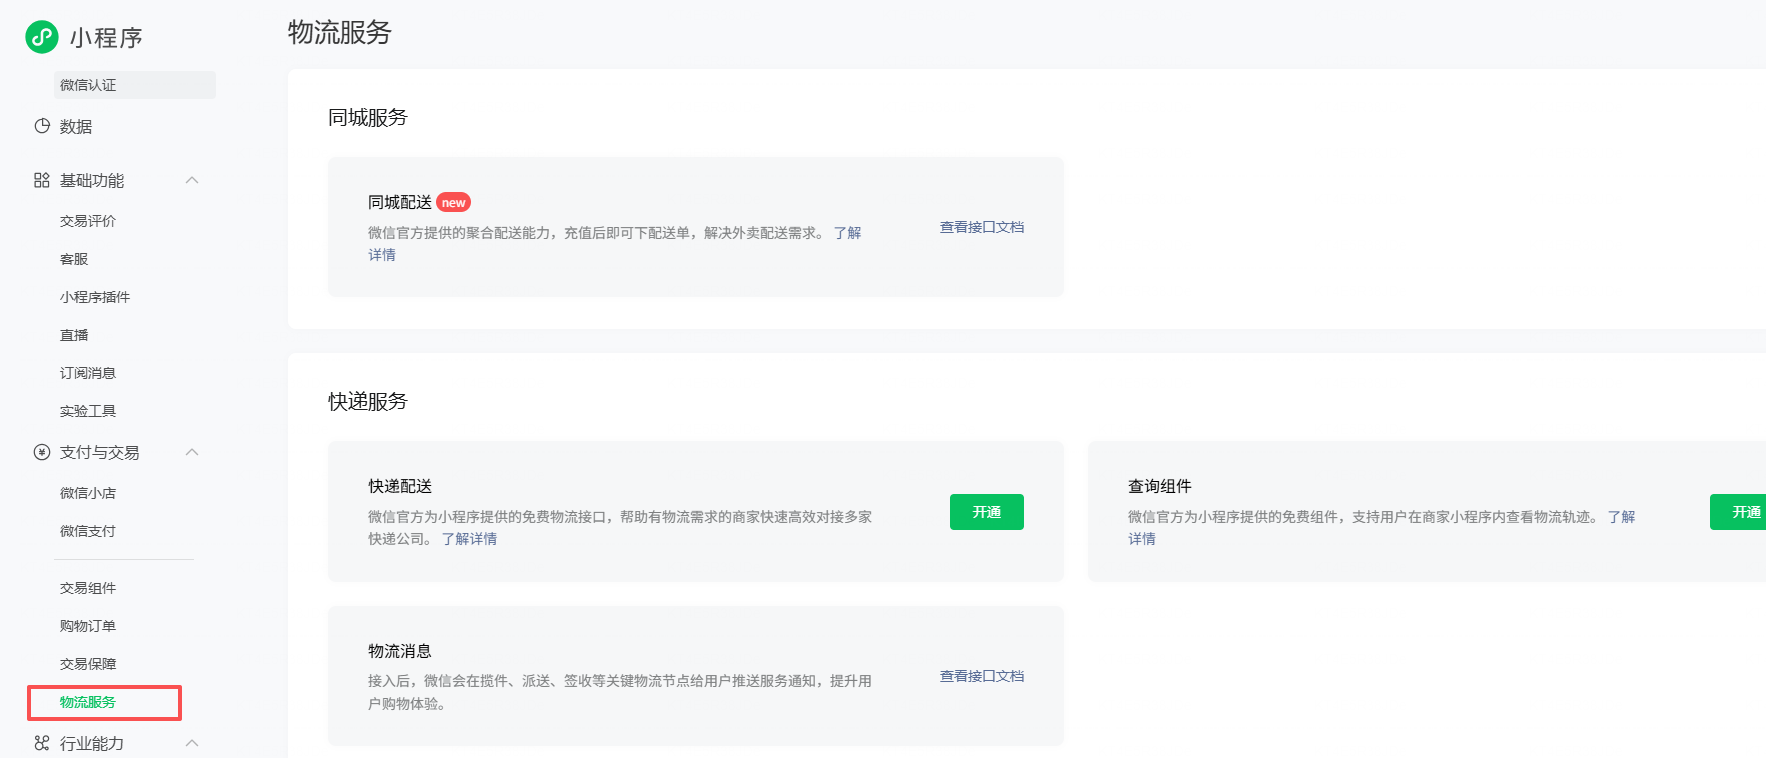Click the 行业能力 icon in sidebar
The width and height of the screenshot is (1766, 758).
coord(42,743)
